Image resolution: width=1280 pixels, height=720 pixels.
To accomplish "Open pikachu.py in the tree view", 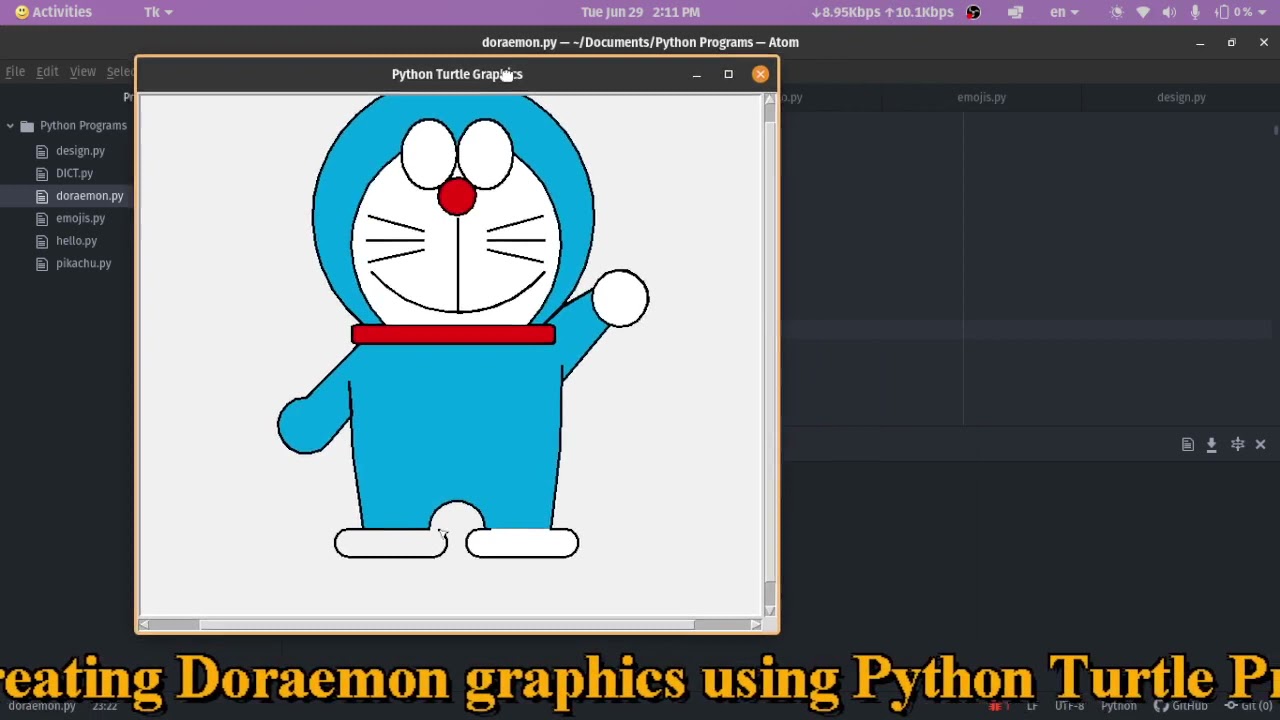I will coord(83,263).
